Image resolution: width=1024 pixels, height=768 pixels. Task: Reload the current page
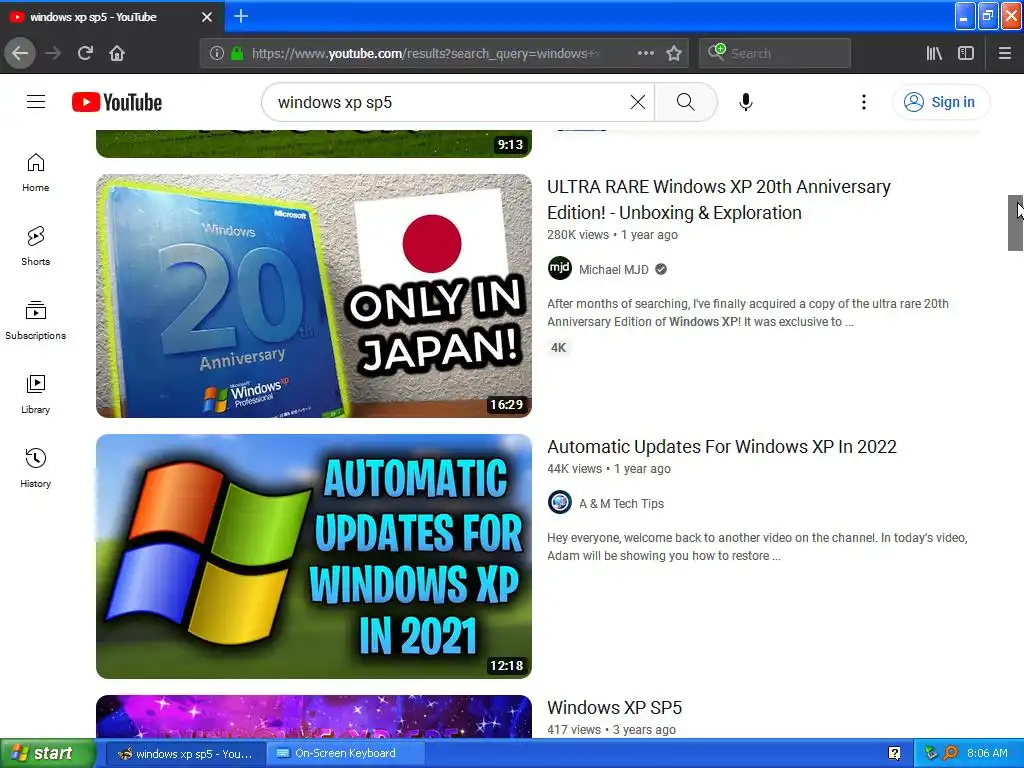[85, 53]
